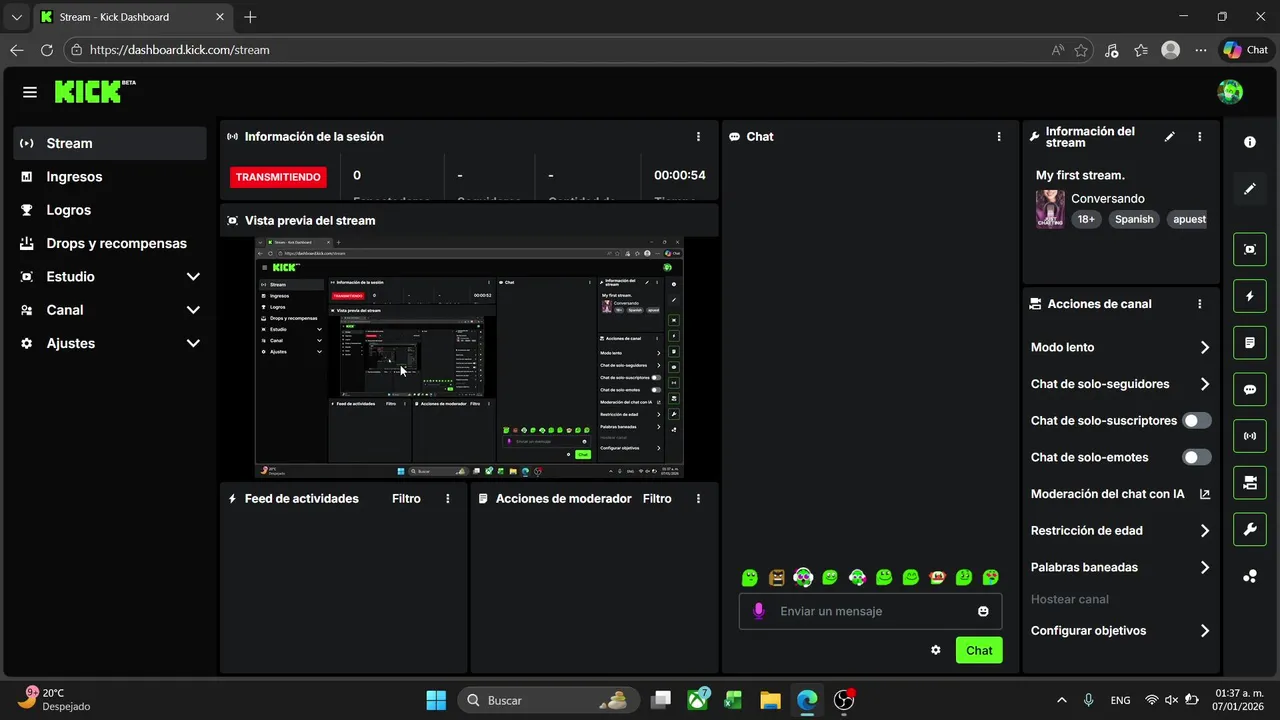Toggle stream preview widget in right sidebar

click(x=1250, y=249)
